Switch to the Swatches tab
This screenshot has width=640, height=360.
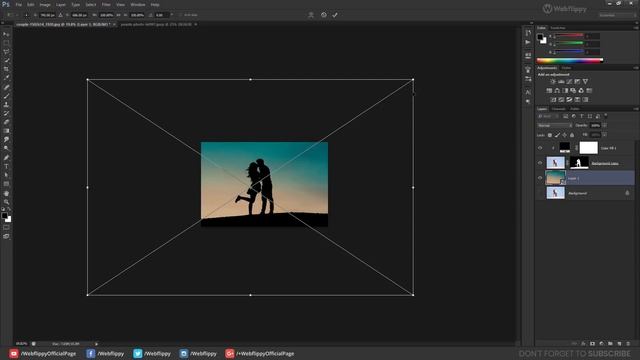(x=558, y=28)
